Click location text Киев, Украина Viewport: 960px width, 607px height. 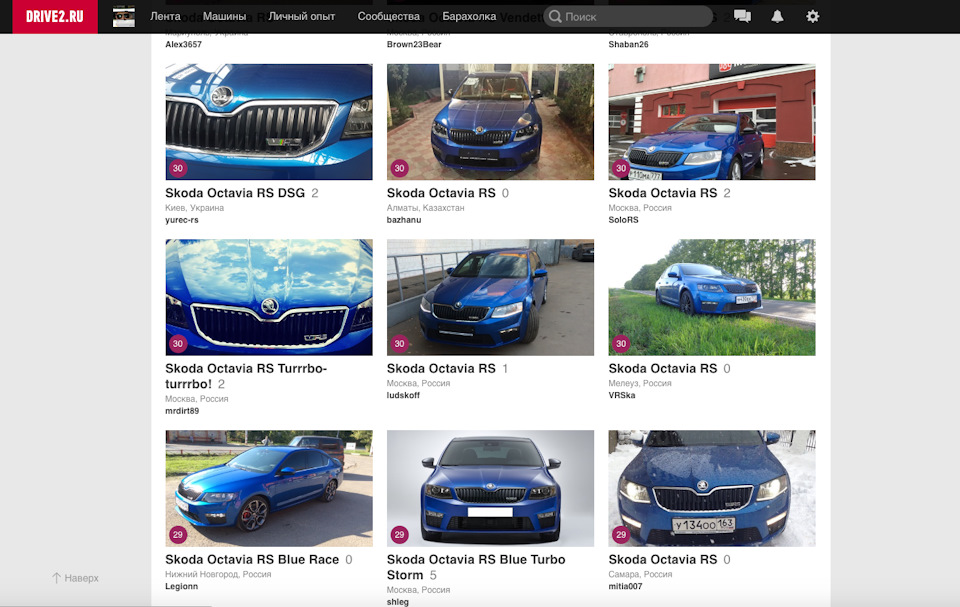click(195, 208)
